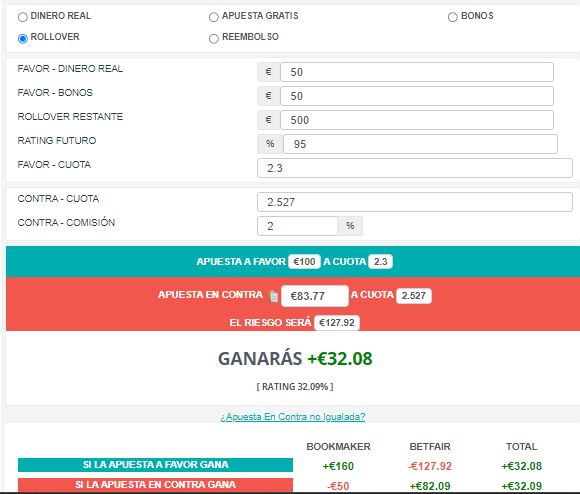Click the SI LA APUESTA EN CONTRA GANA bar
The height and width of the screenshot is (494, 580).
[x=155, y=485]
